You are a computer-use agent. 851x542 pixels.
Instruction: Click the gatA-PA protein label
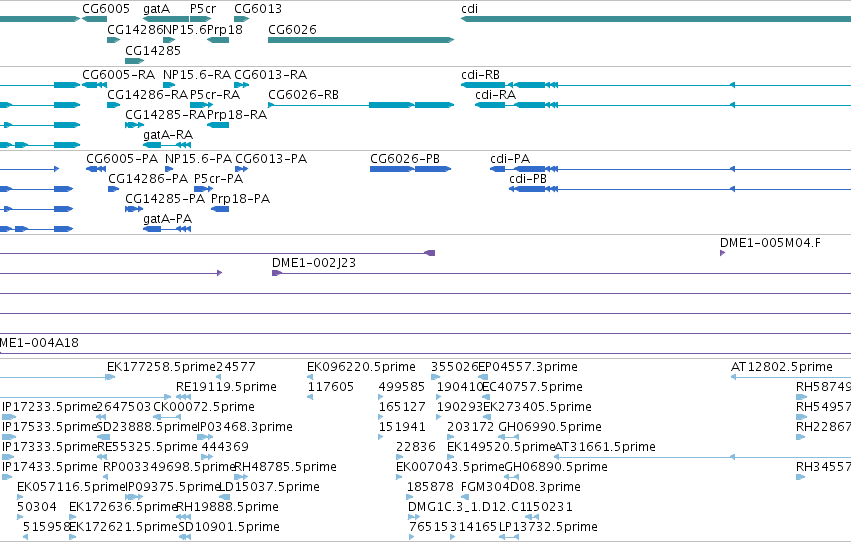point(167,219)
